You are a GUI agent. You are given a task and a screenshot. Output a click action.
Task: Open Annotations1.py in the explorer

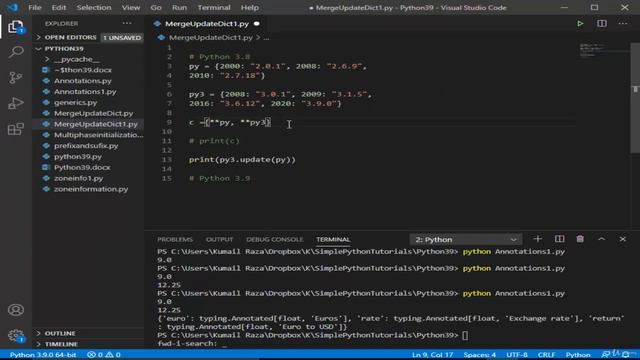pyautogui.click(x=85, y=91)
